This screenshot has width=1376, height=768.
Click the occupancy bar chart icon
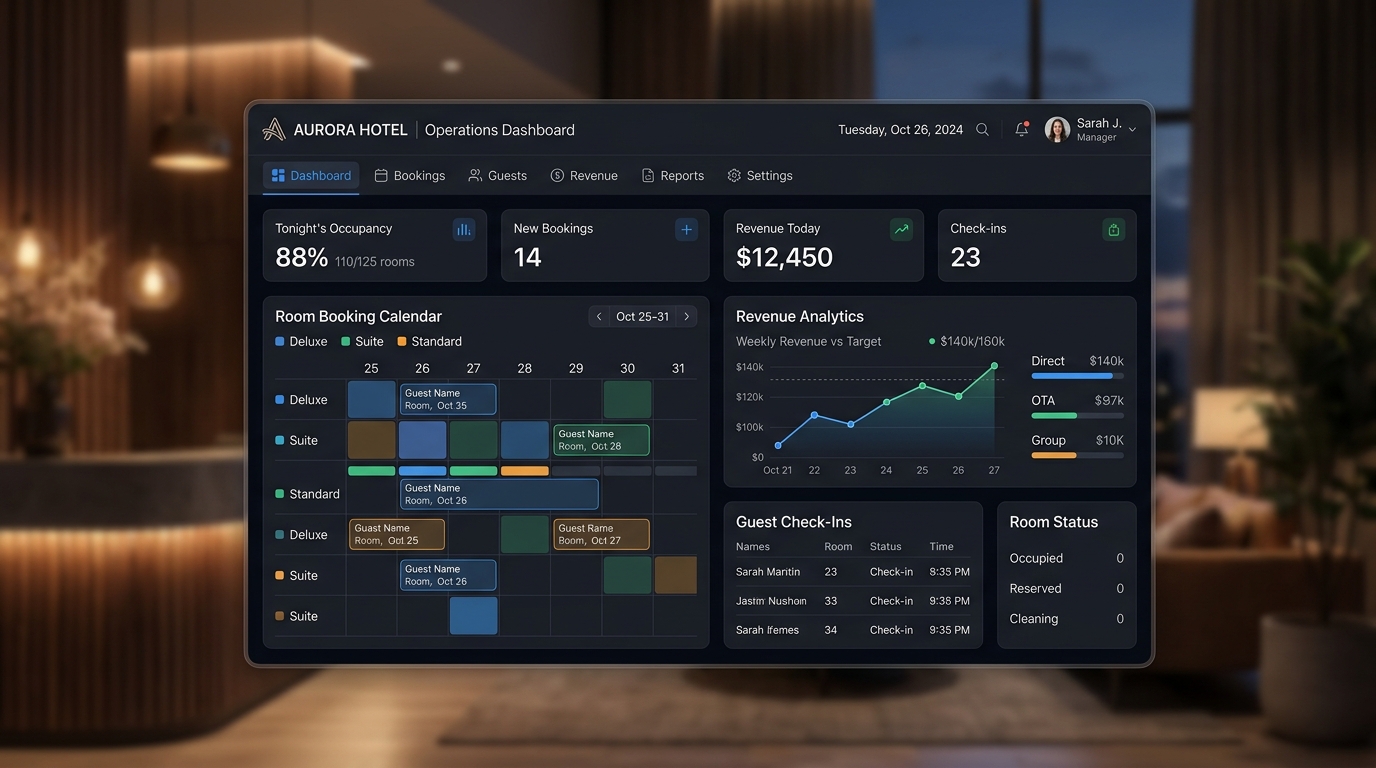[464, 229]
